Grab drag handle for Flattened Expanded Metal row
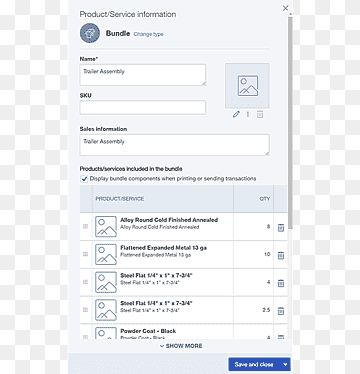 click(85, 254)
